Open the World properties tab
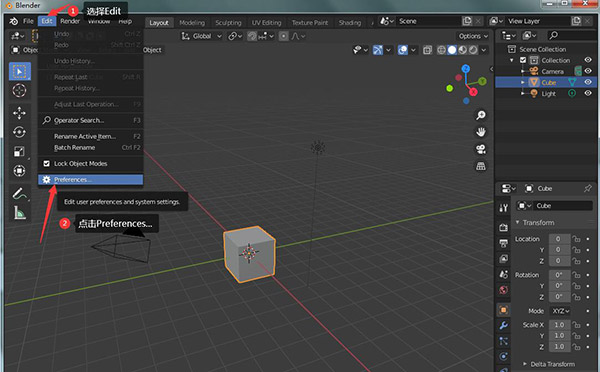 tap(504, 290)
